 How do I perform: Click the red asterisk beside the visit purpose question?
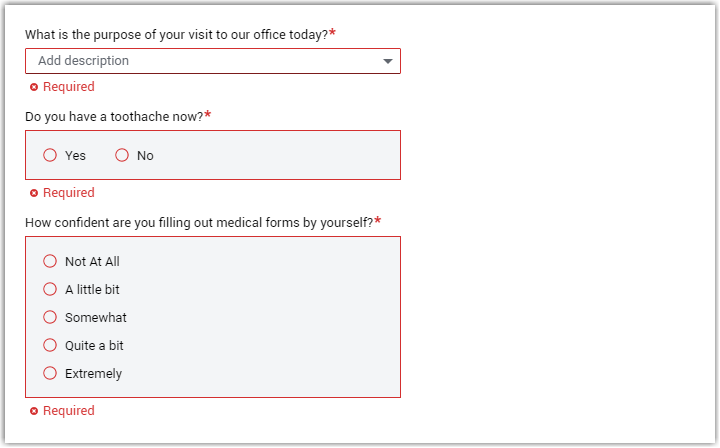click(x=332, y=34)
